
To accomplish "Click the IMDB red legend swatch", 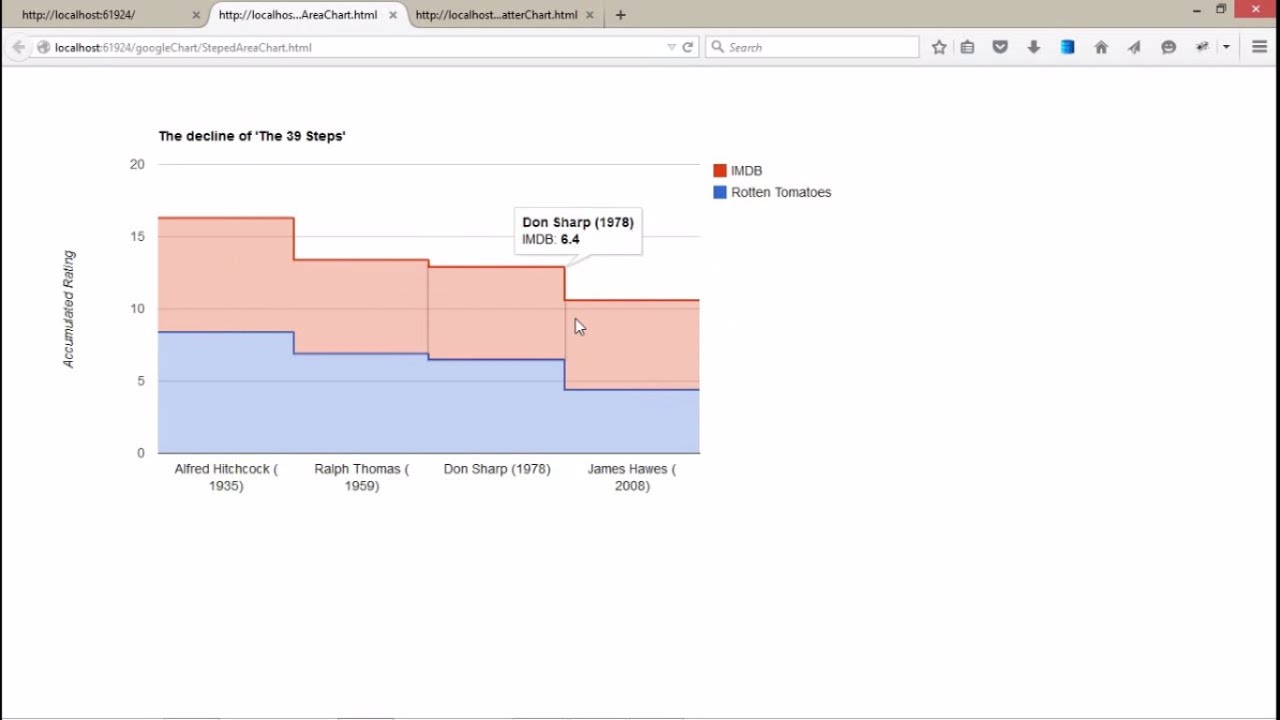I will 720,171.
